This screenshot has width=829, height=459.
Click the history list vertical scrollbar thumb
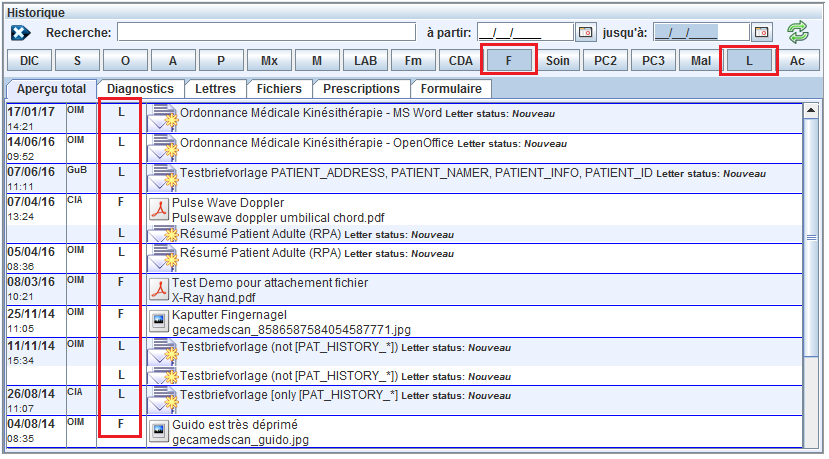(x=812, y=235)
